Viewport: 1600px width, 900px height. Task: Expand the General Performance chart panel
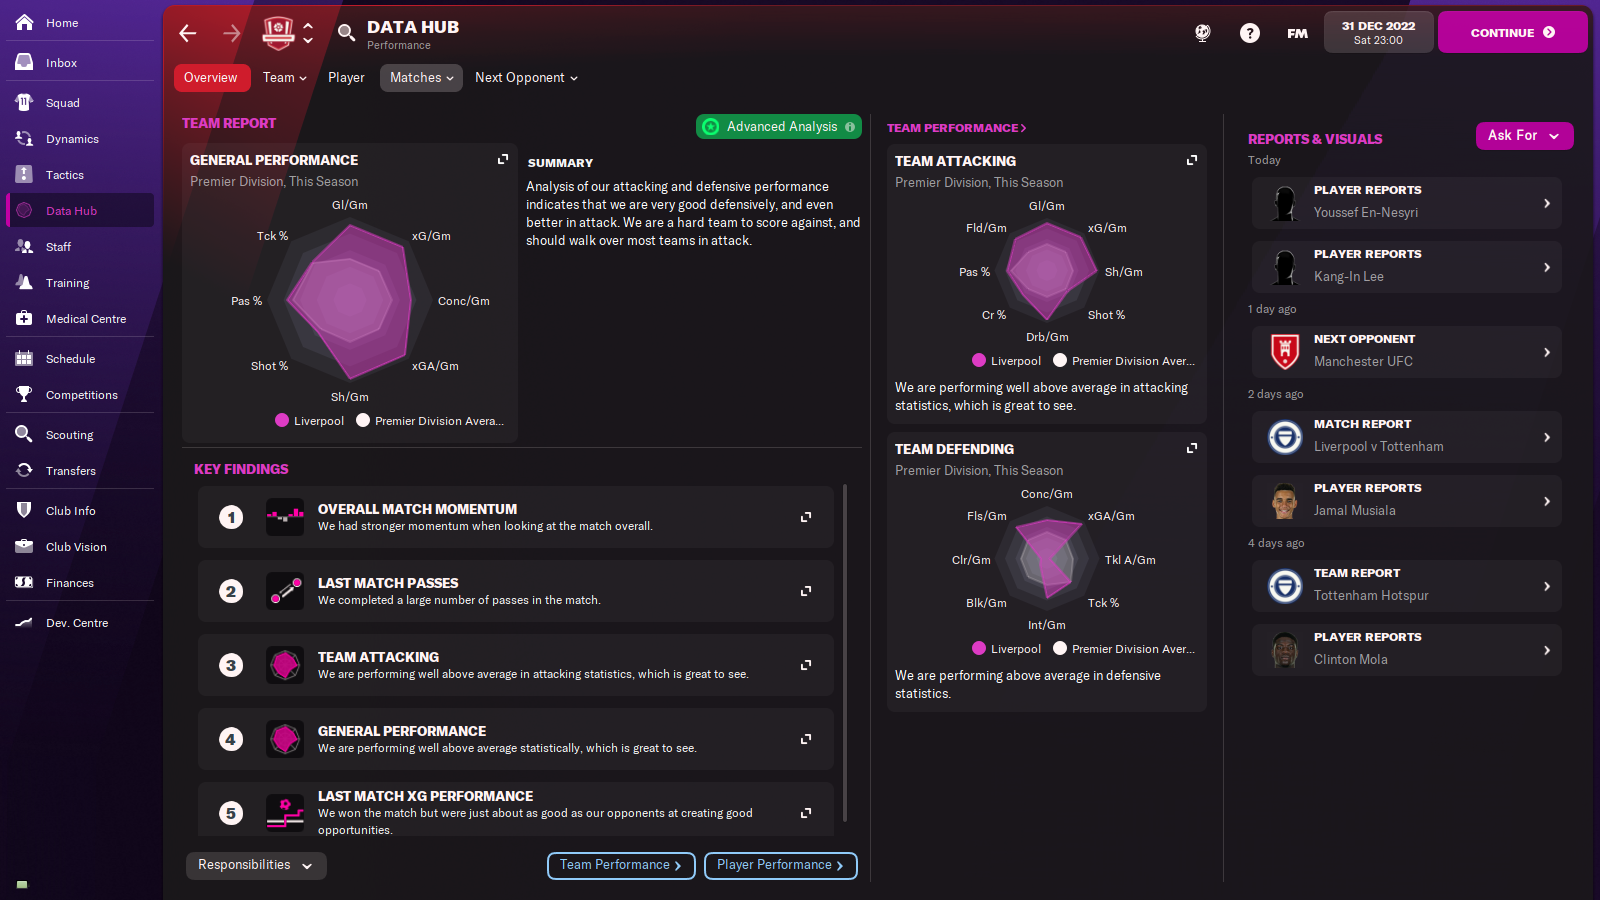tap(503, 159)
